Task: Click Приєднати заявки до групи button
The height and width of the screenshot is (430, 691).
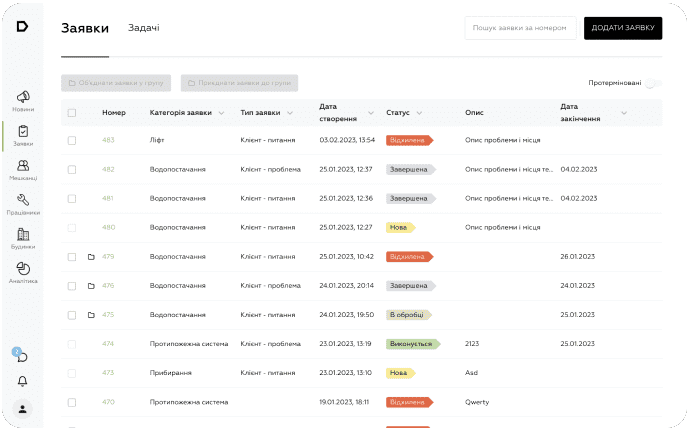Action: [239, 83]
